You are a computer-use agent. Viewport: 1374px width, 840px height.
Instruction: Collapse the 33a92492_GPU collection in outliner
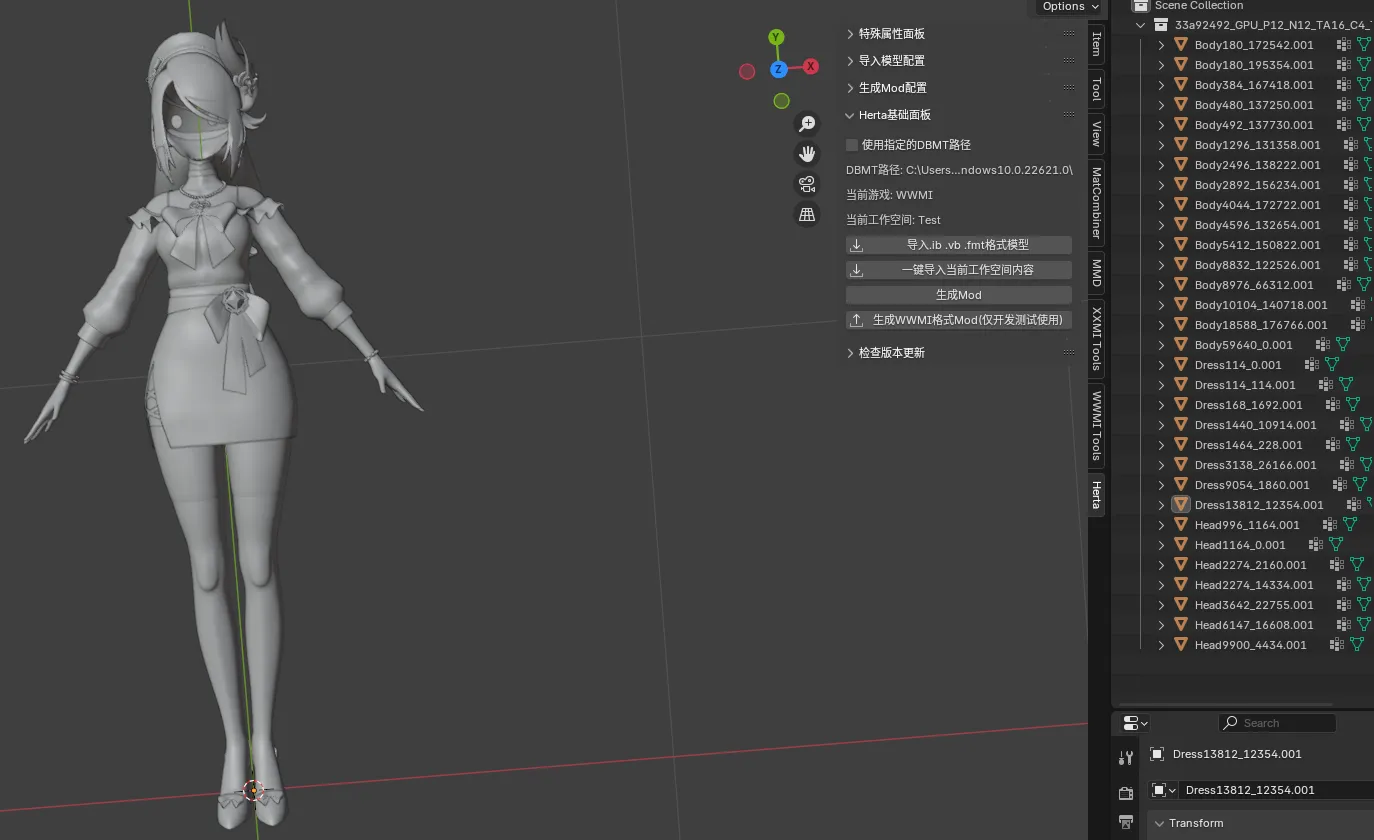pyautogui.click(x=1141, y=25)
